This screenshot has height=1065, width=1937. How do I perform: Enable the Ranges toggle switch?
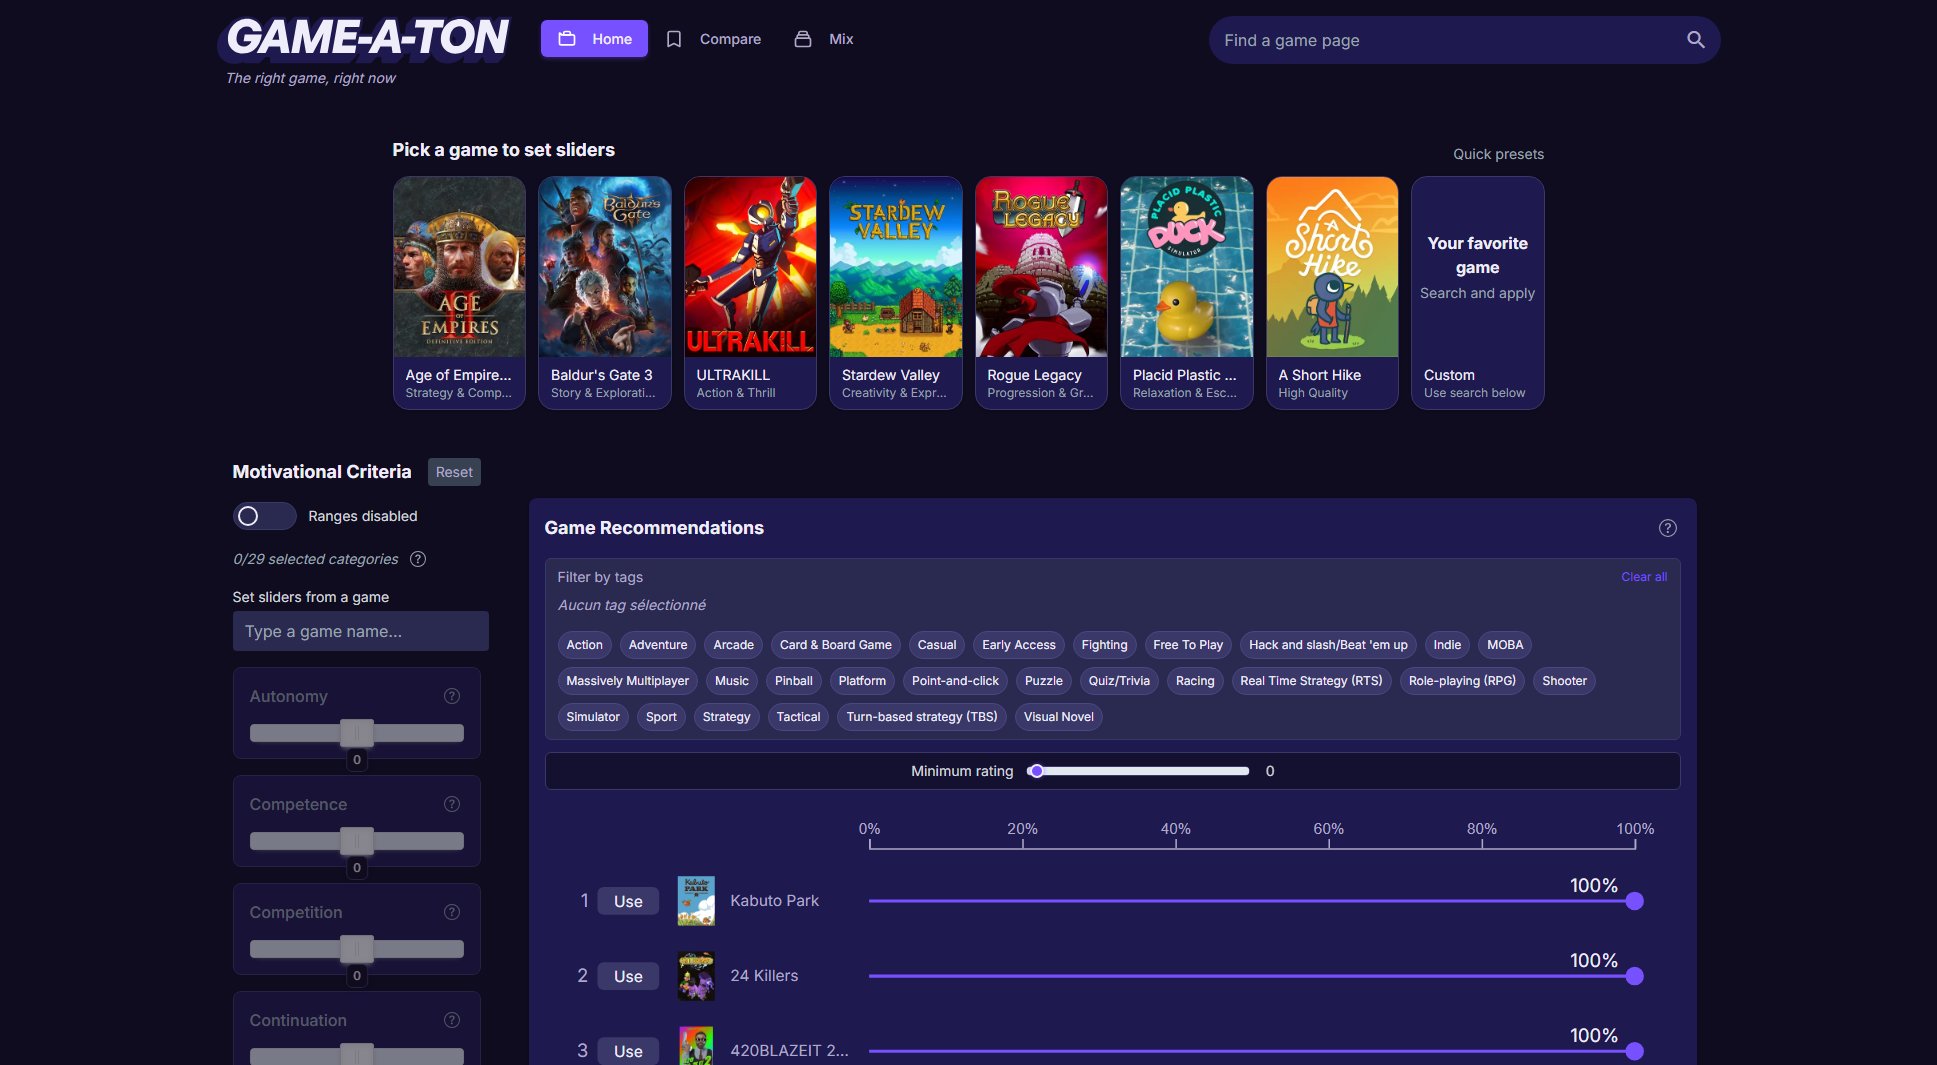pos(264,516)
